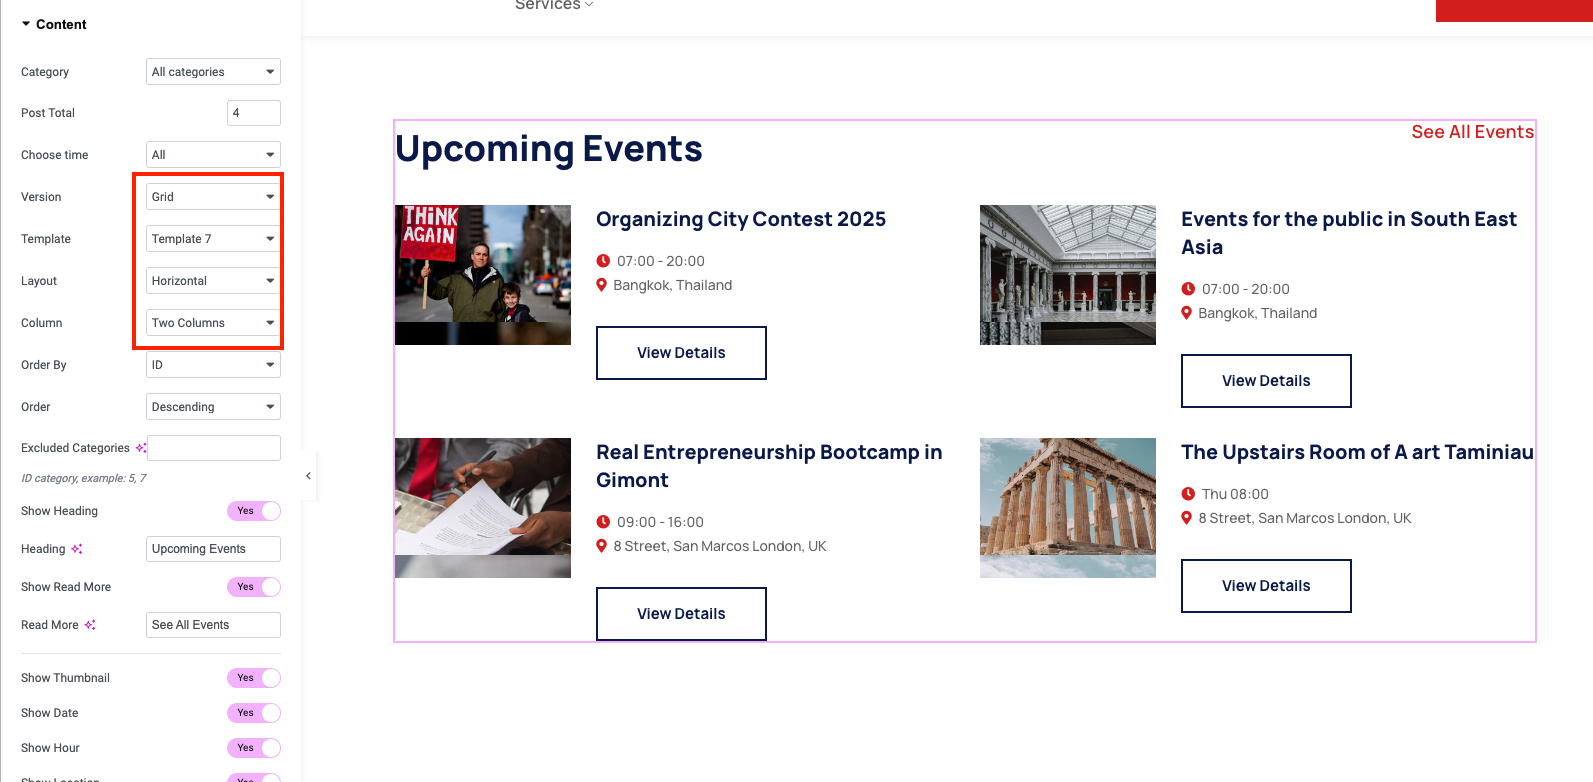The height and width of the screenshot is (782, 1593).
Task: Open the Template dropdown showing Template 7
Action: (x=213, y=239)
